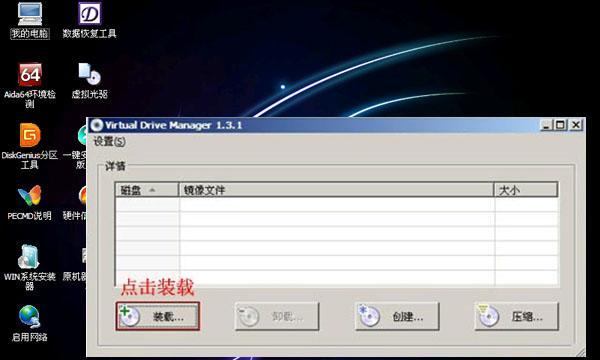Screen dimensions: 600x360
Task: Open the 启用网络 desktop icon
Action: click(x=29, y=323)
